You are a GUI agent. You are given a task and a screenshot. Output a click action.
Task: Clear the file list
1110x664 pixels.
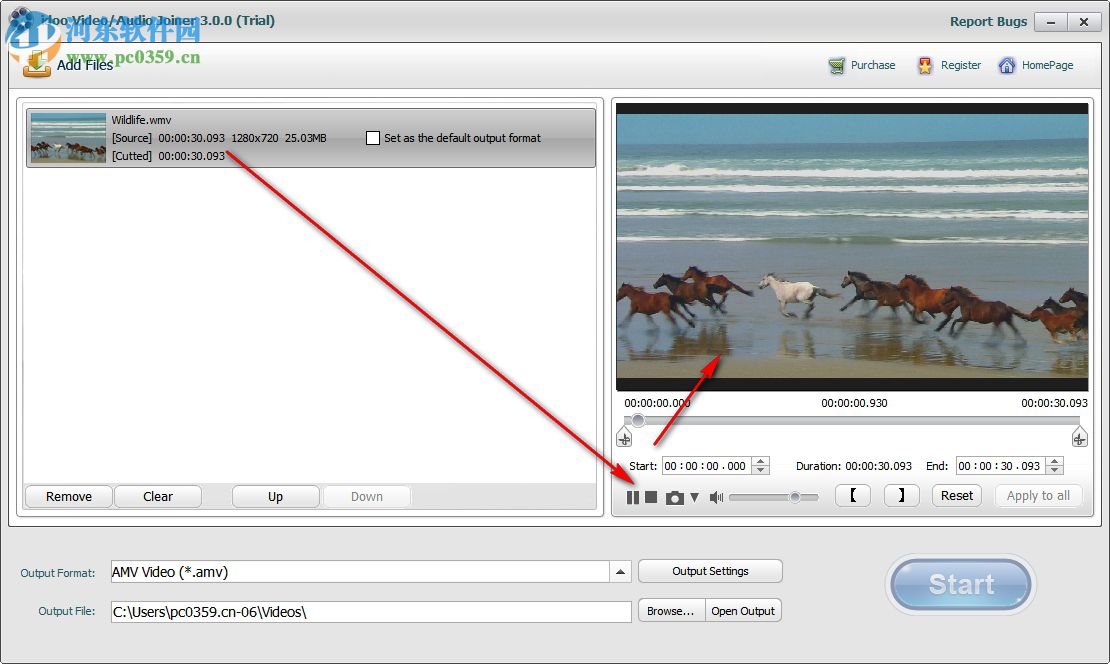coord(158,496)
